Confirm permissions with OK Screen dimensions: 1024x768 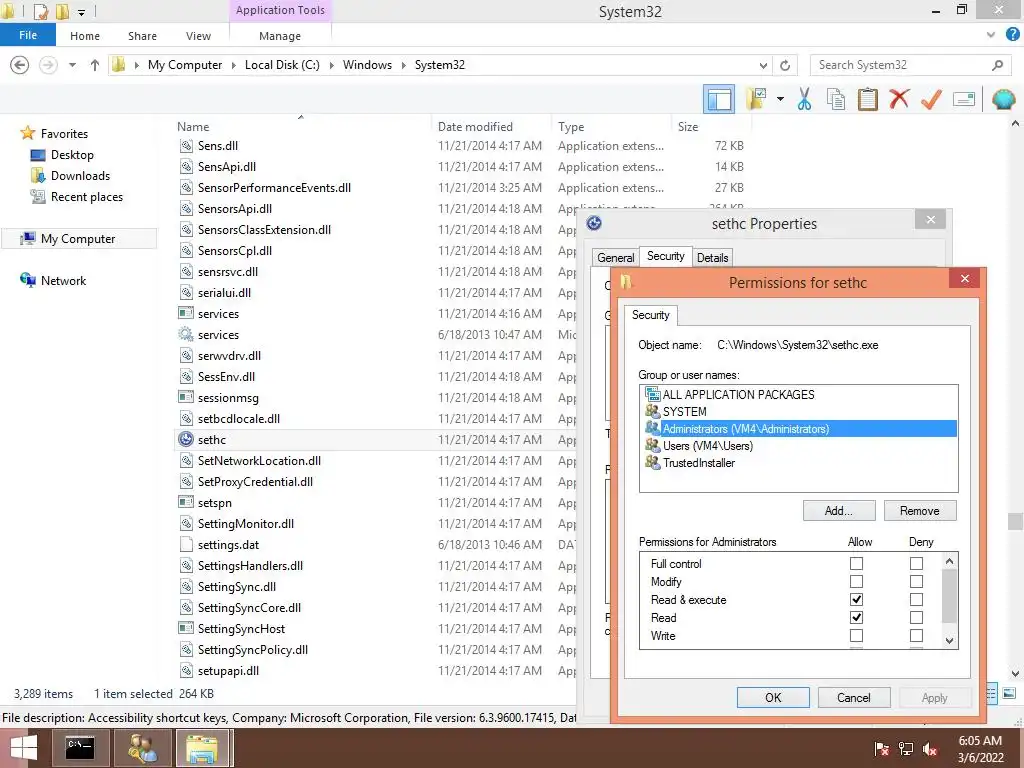(773, 697)
